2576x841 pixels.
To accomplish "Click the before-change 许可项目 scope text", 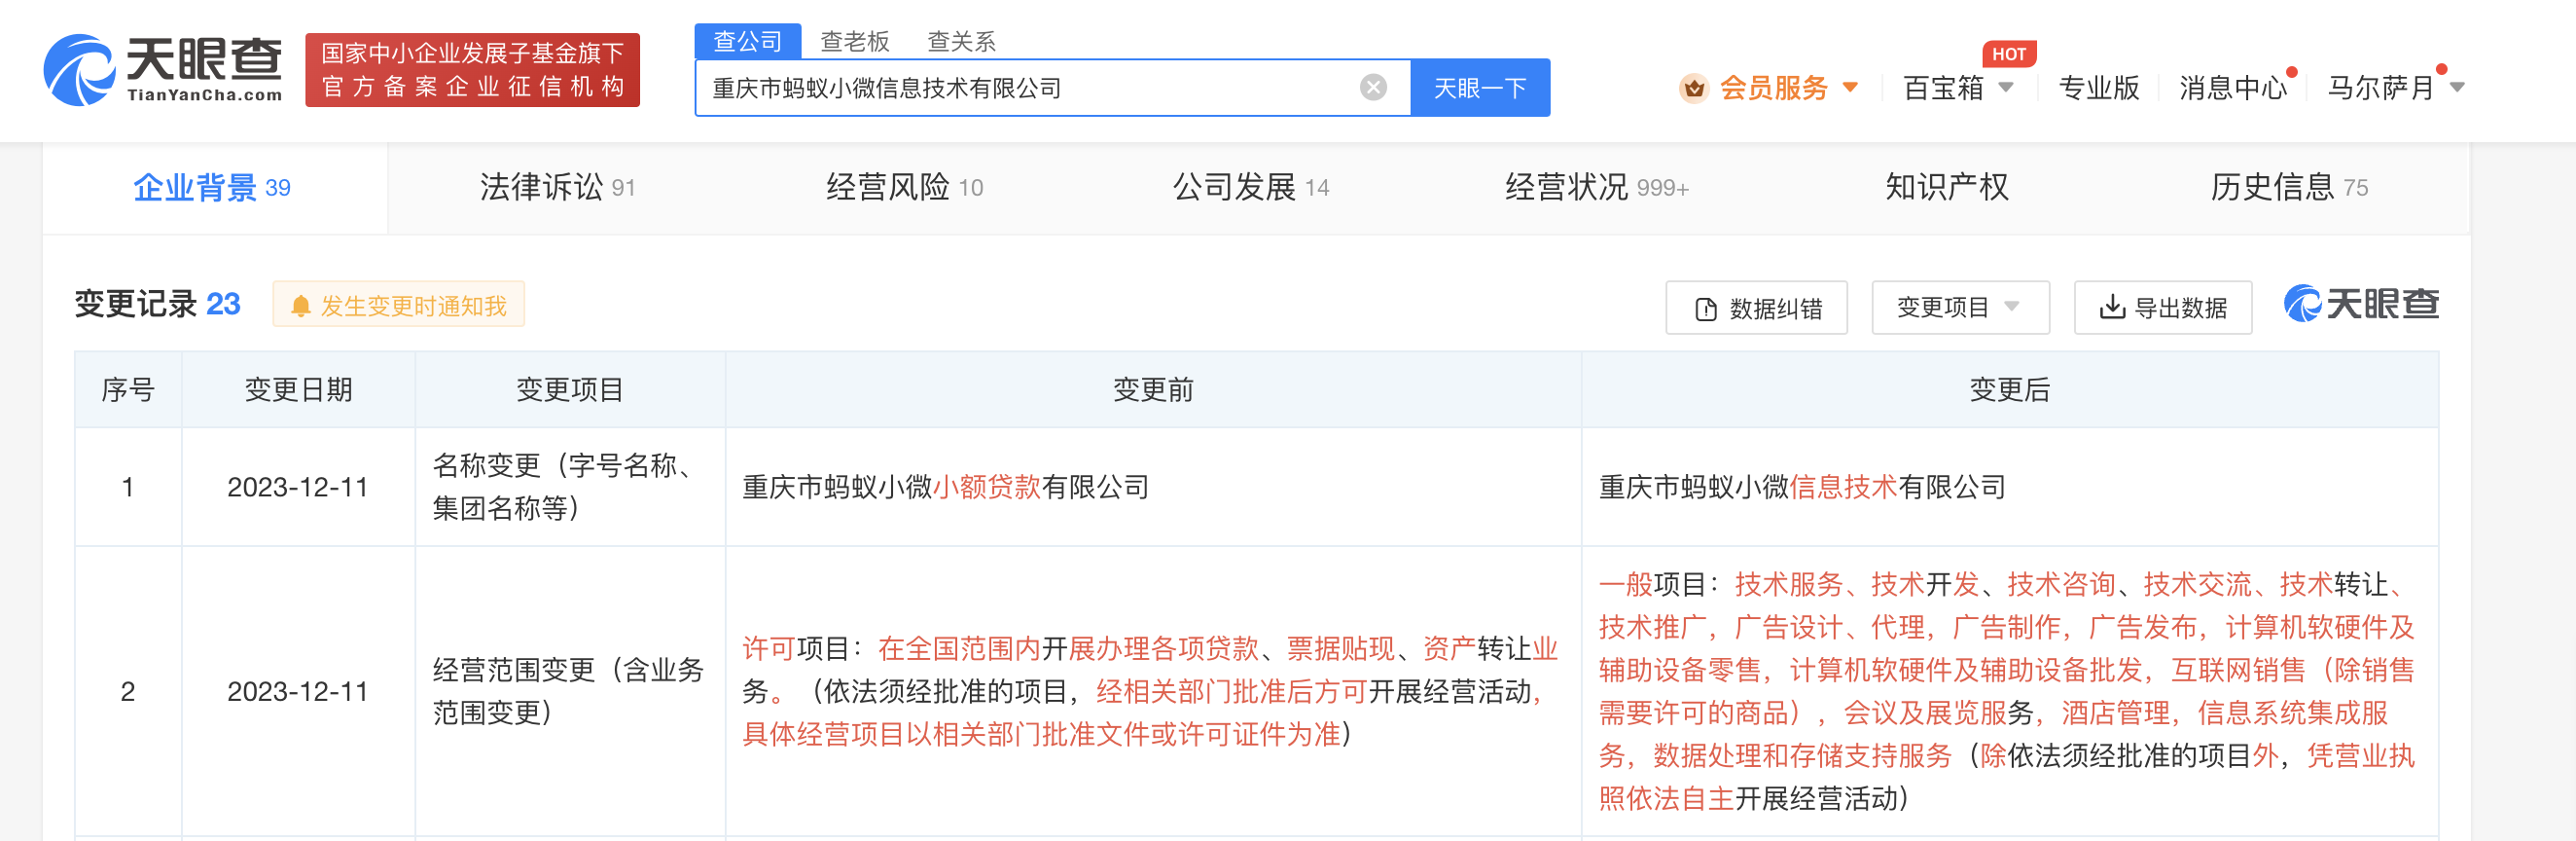I will (1150, 691).
